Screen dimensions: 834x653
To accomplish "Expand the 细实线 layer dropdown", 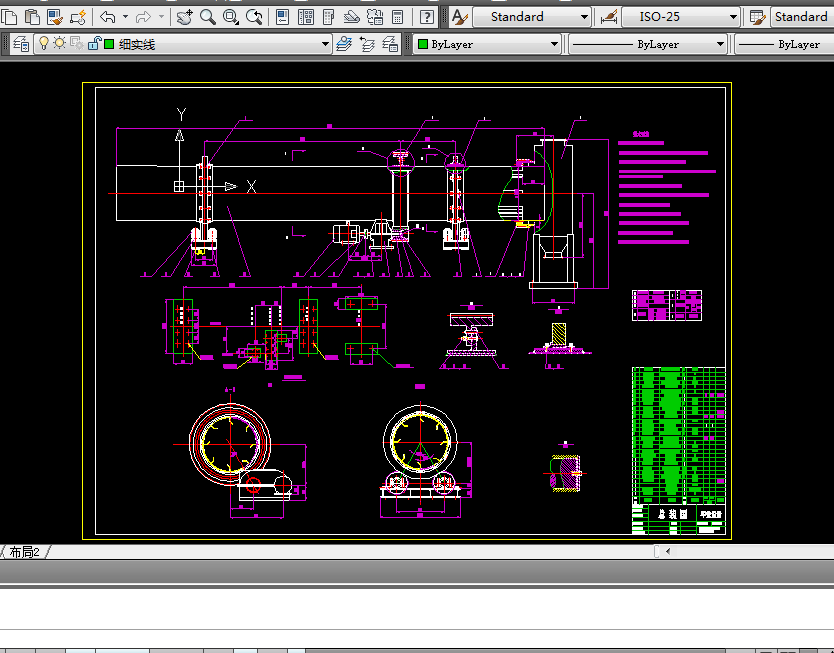I will click(325, 44).
